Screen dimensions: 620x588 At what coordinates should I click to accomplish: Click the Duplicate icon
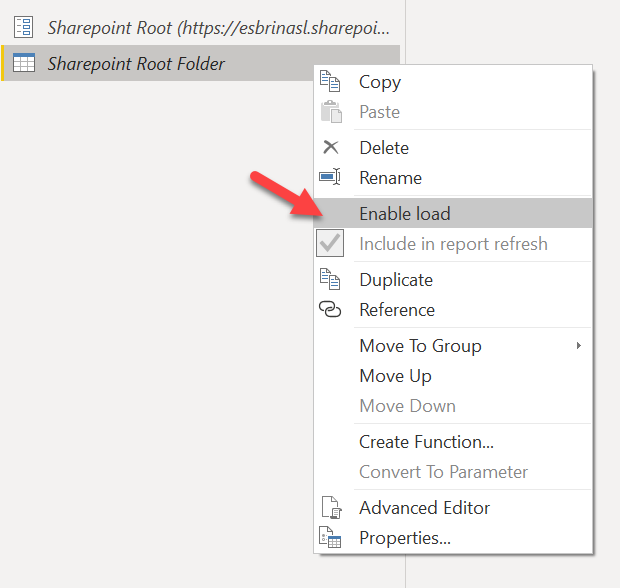pos(331,280)
